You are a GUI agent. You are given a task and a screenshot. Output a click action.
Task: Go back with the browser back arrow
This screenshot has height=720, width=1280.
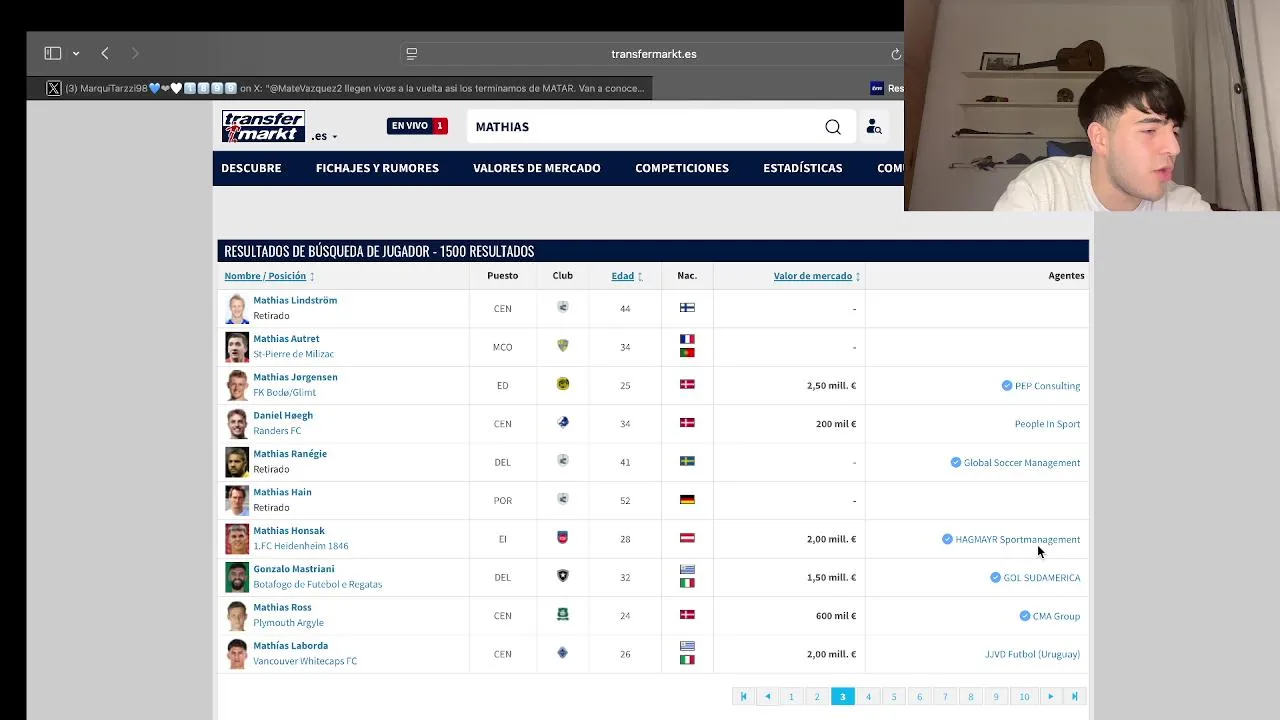point(105,53)
